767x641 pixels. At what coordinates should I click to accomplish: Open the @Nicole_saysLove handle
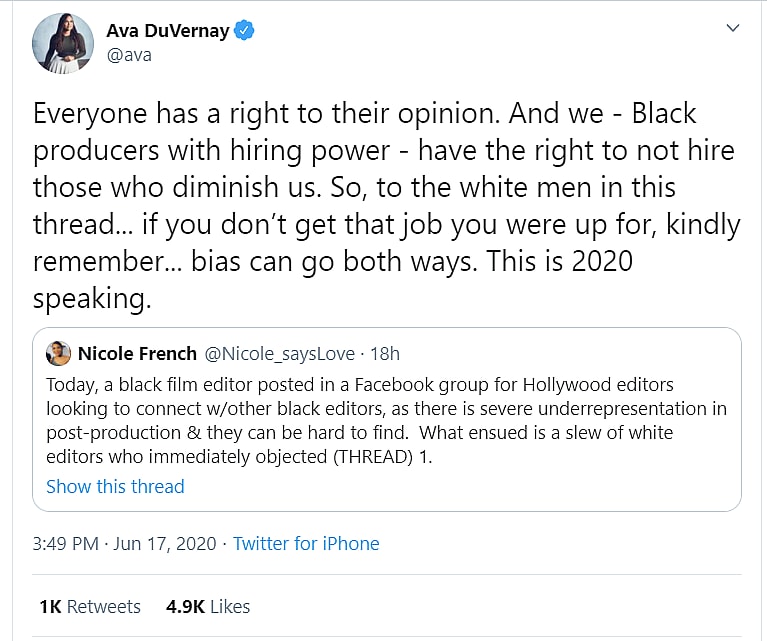[x=281, y=353]
